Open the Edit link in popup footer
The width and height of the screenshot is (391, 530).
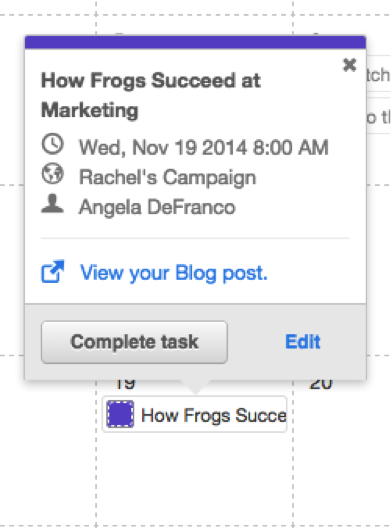pos(302,342)
